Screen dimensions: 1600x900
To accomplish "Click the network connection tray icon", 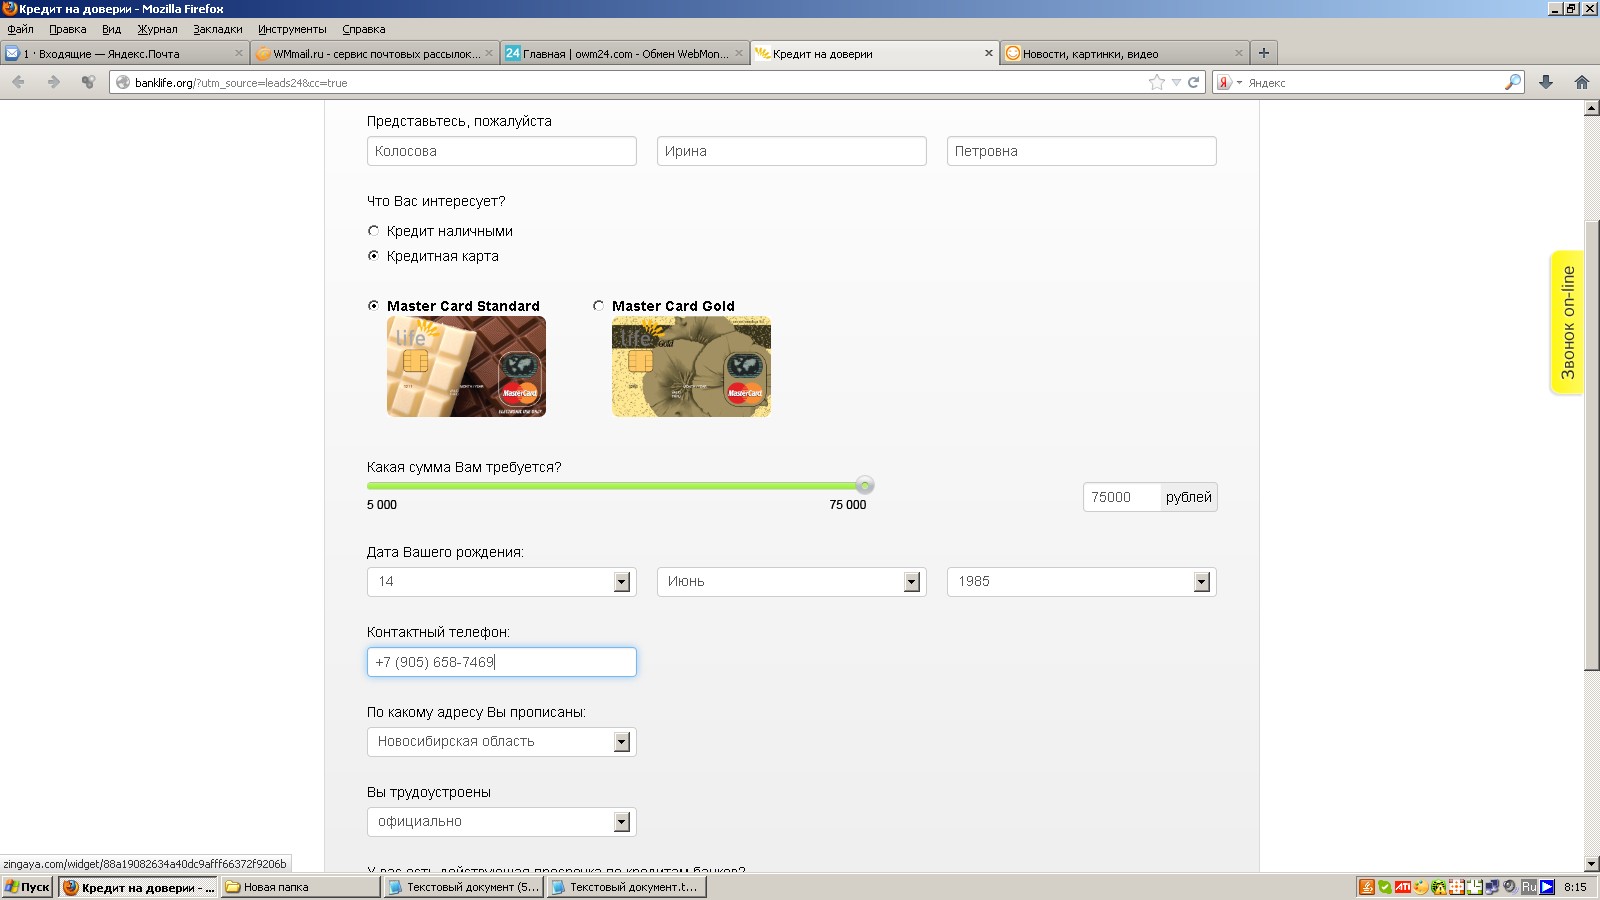I will (1492, 887).
